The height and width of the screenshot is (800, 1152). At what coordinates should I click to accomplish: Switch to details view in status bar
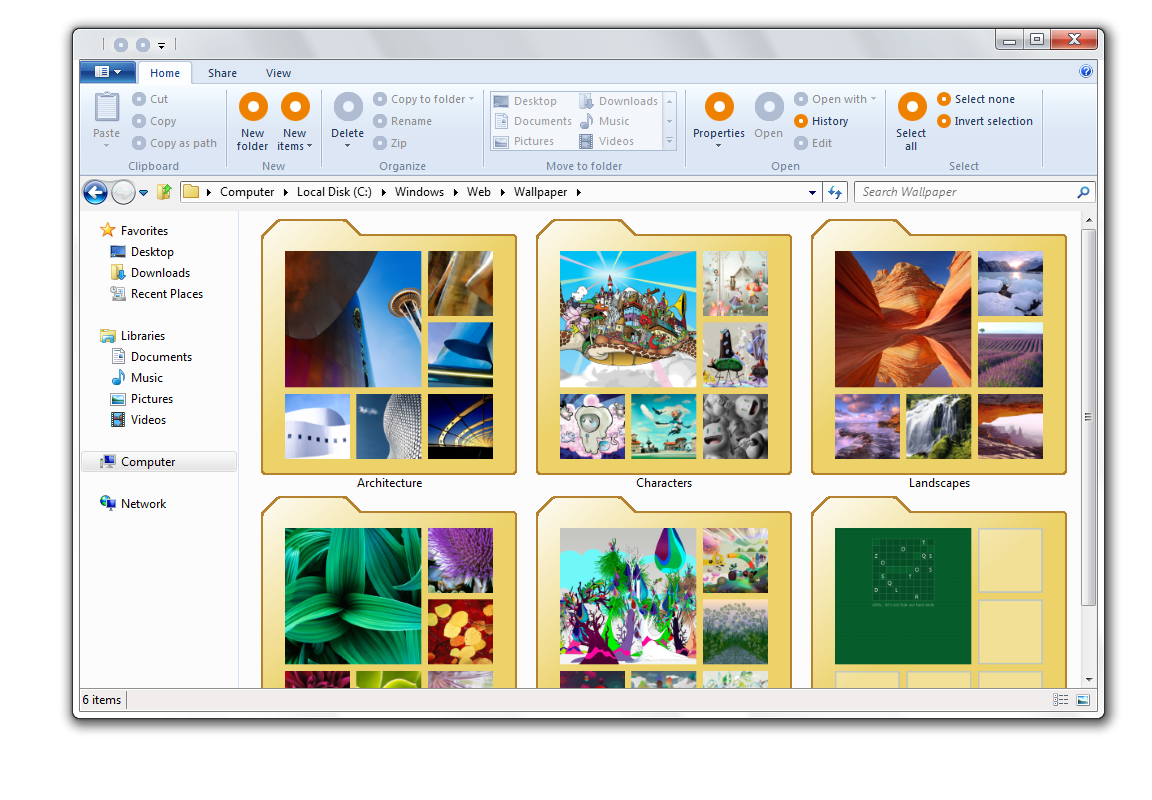(1060, 700)
